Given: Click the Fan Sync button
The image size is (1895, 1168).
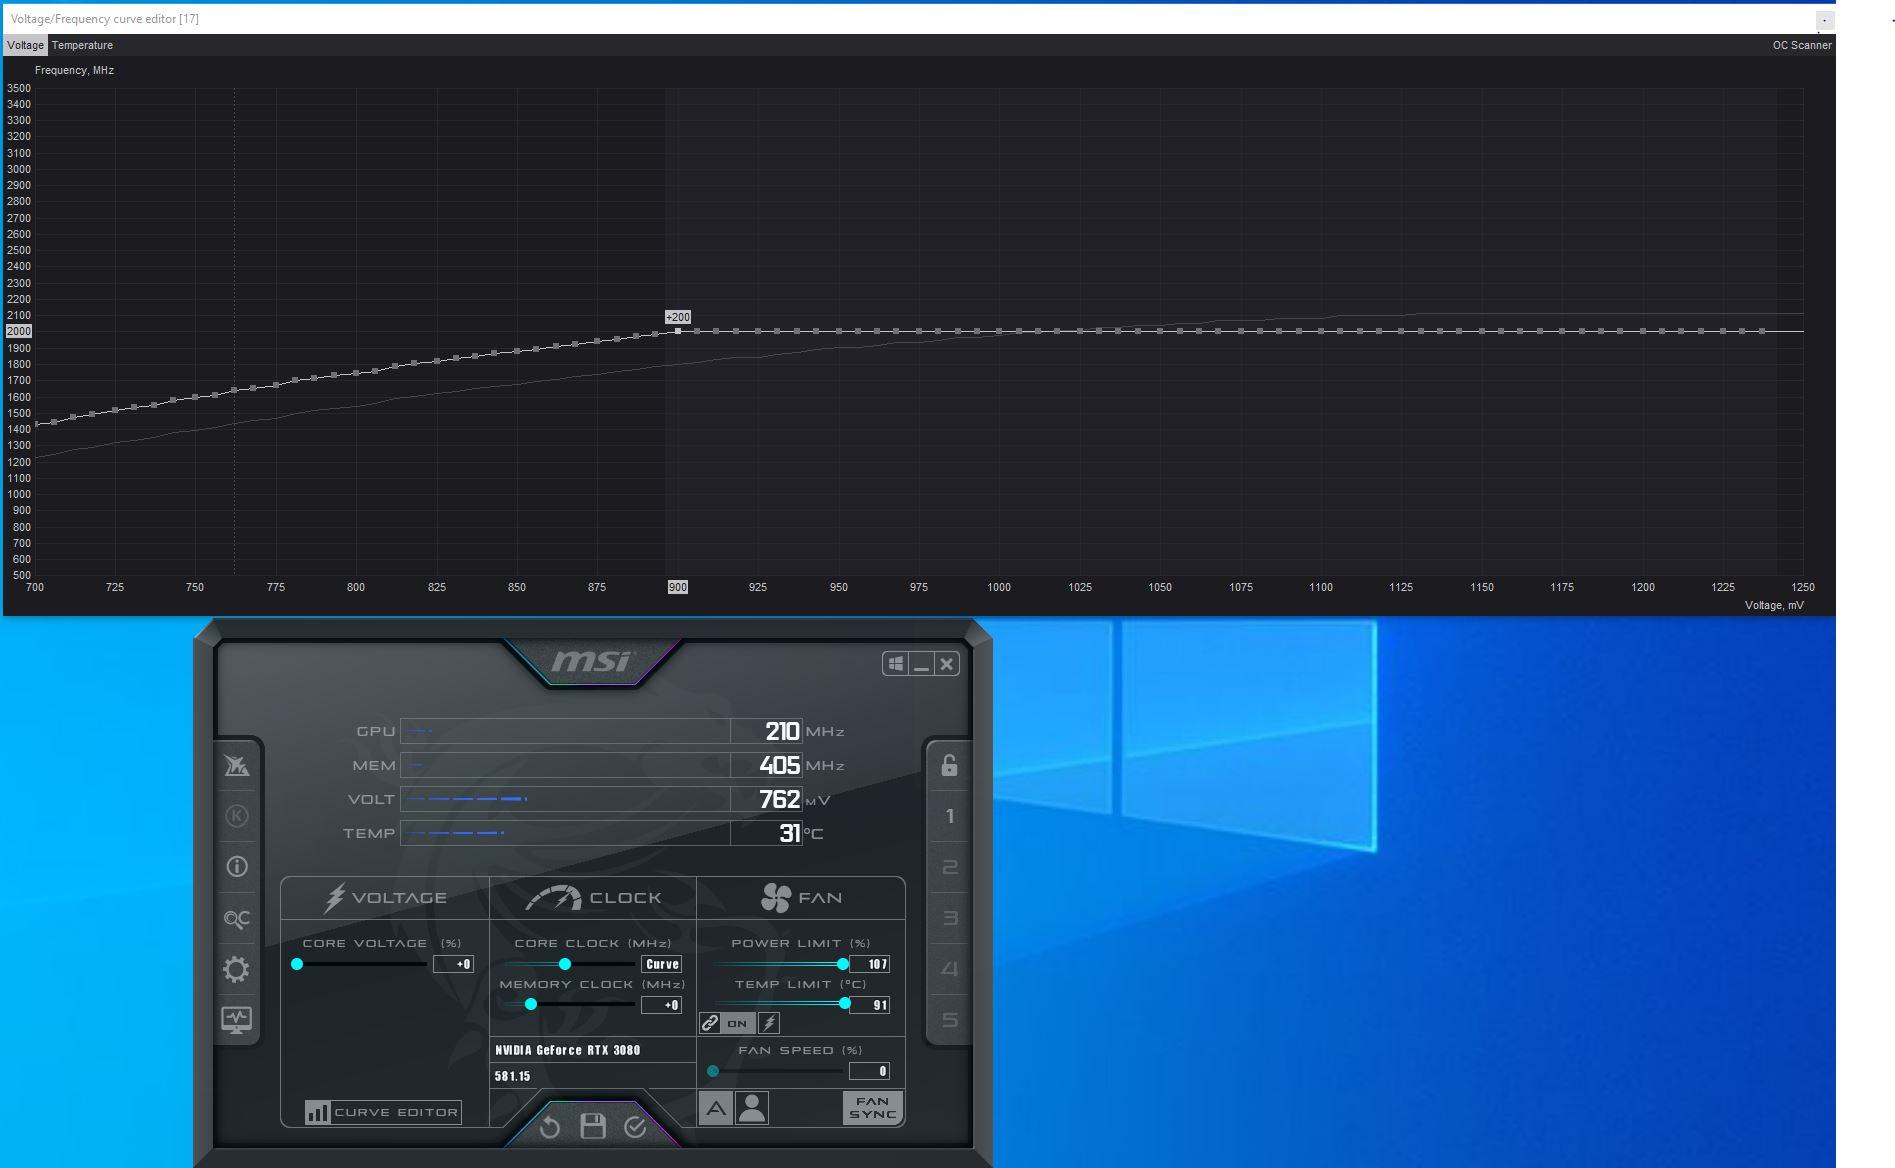Looking at the screenshot, I should point(873,1108).
